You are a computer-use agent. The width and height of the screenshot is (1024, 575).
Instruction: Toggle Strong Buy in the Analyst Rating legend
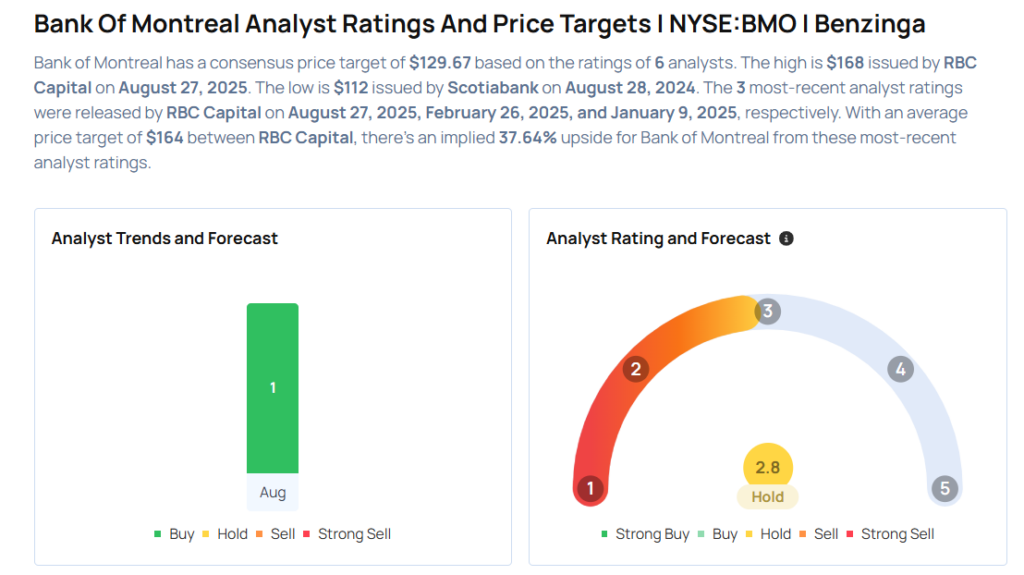(x=645, y=534)
